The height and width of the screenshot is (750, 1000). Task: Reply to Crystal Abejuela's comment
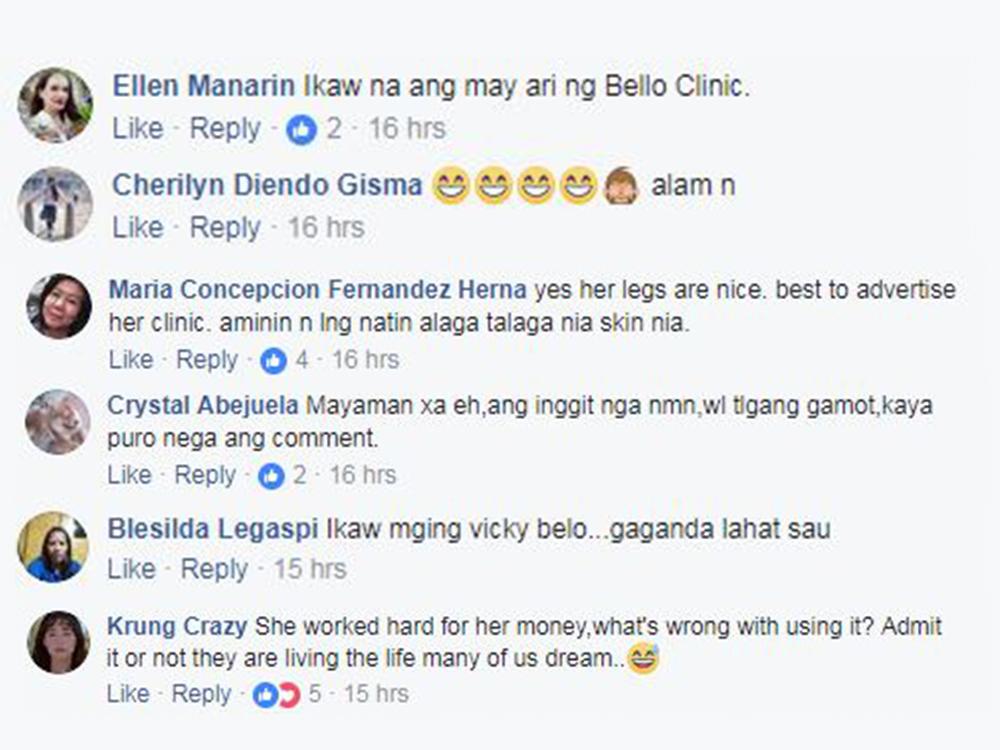coord(206,475)
